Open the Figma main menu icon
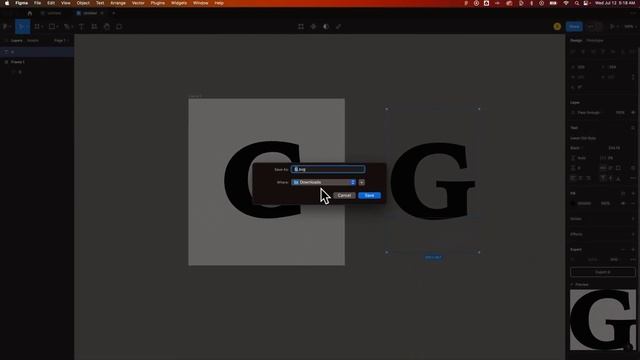The height and width of the screenshot is (360, 640). [x=5, y=27]
